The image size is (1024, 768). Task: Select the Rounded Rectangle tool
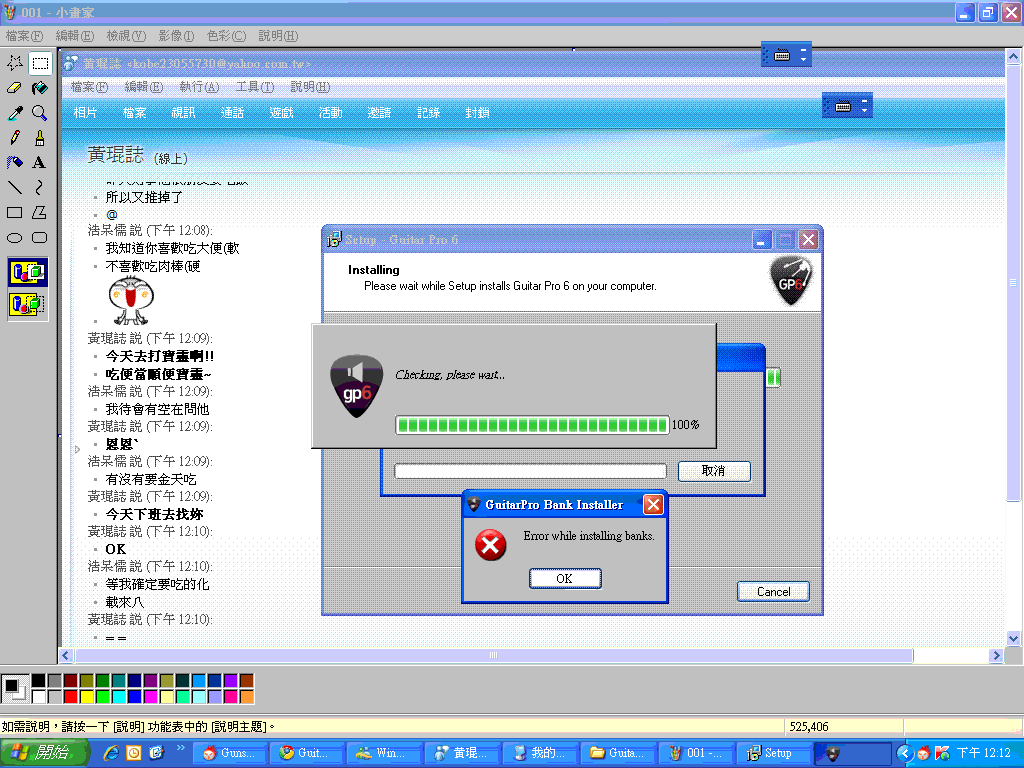click(40, 238)
